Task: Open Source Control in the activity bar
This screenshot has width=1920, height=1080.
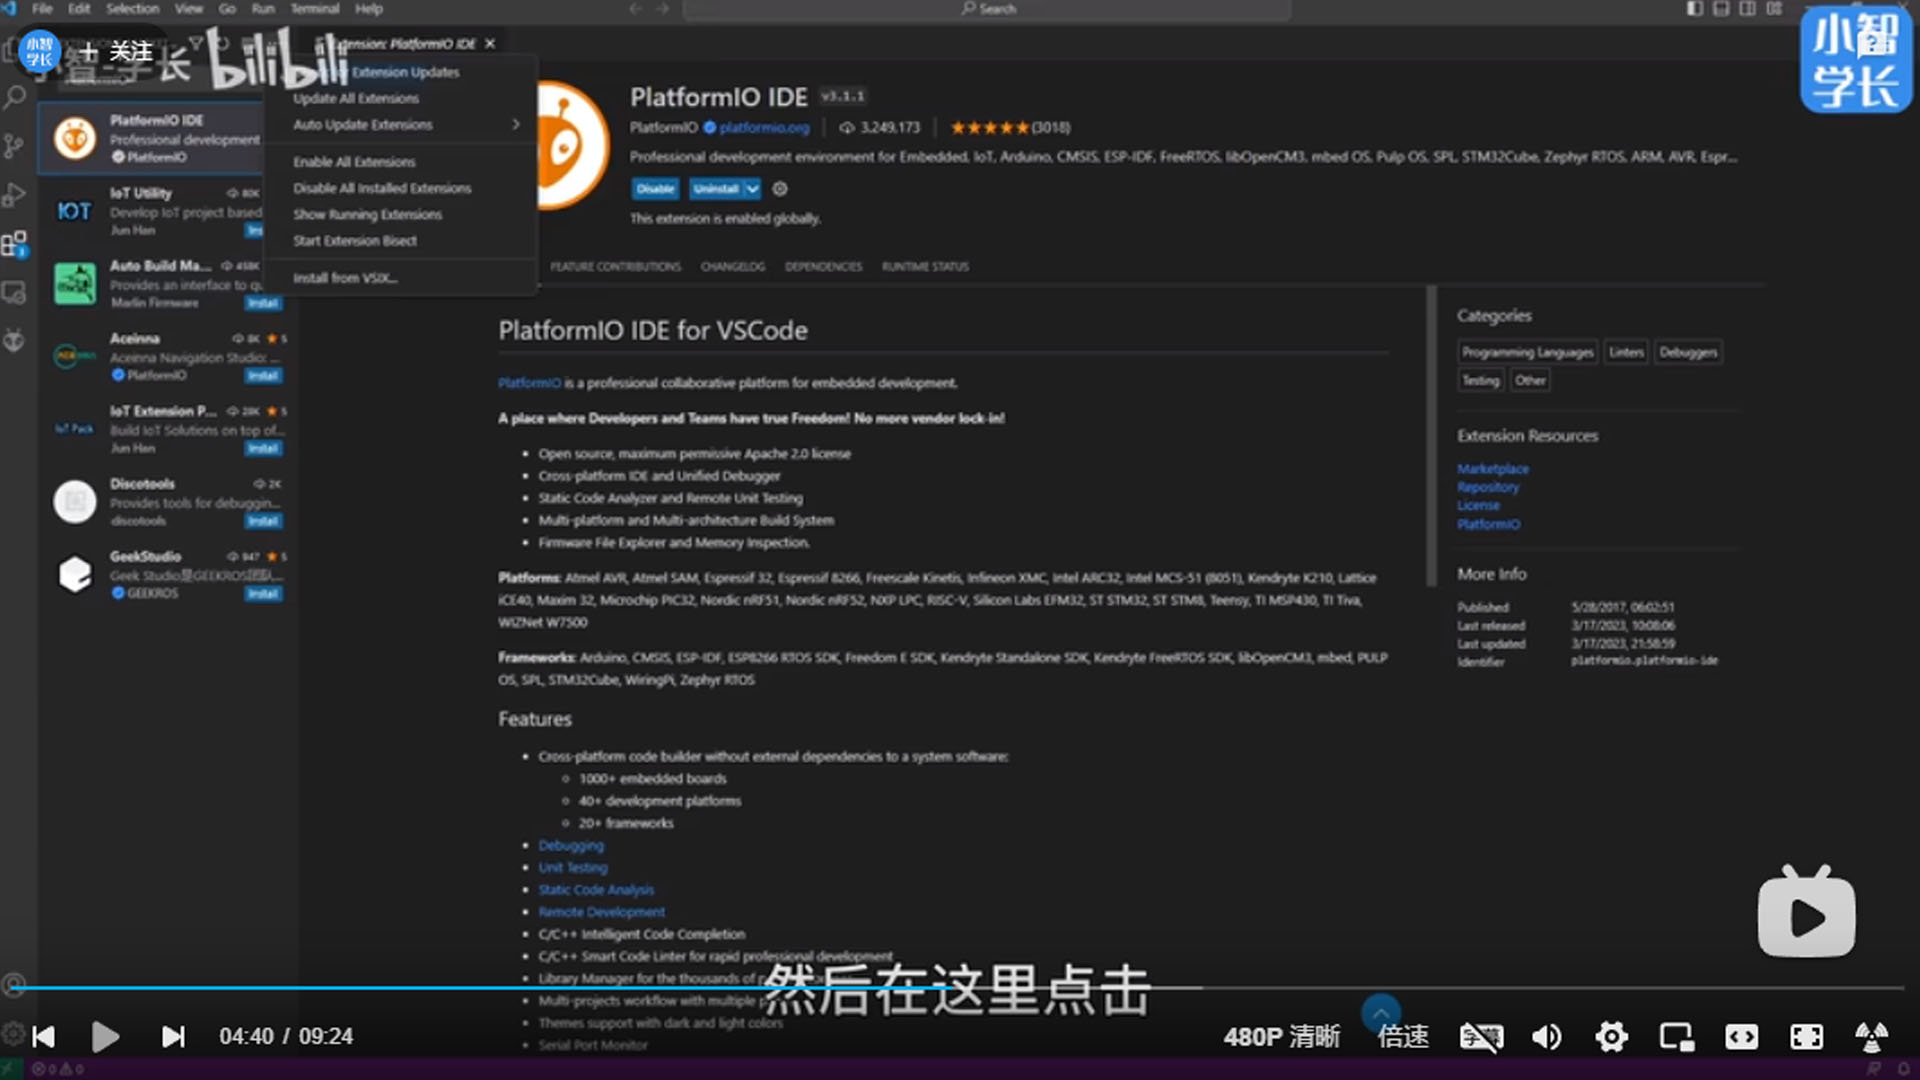Action: pyautogui.click(x=14, y=146)
